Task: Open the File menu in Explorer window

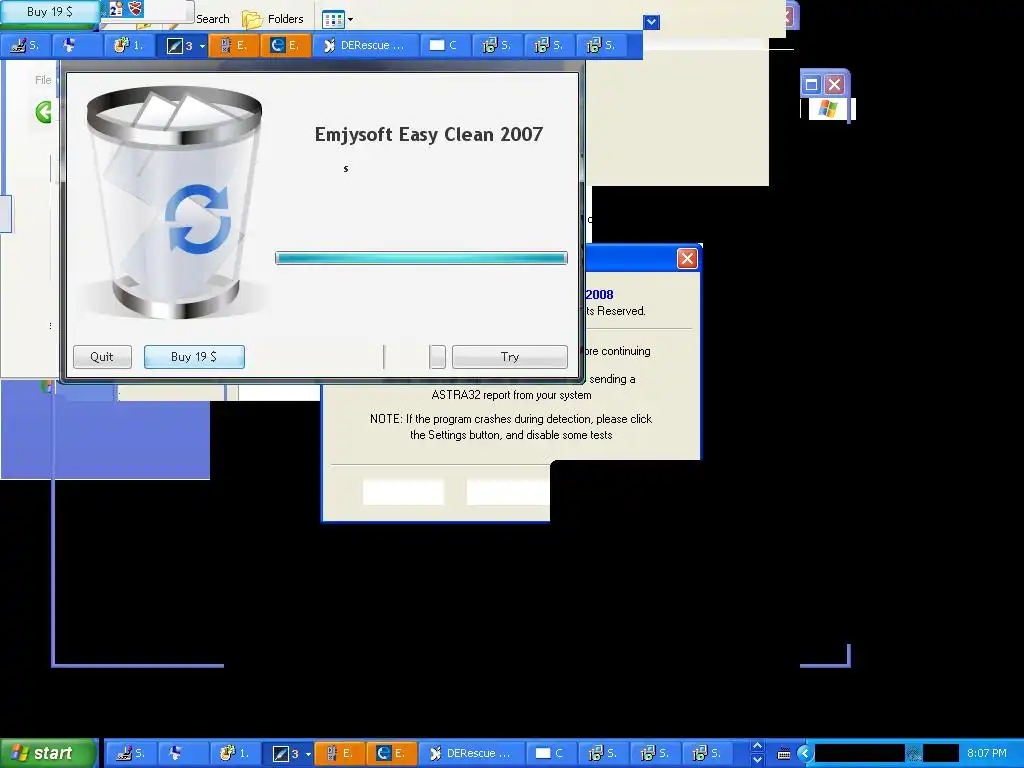Action: 43,80
